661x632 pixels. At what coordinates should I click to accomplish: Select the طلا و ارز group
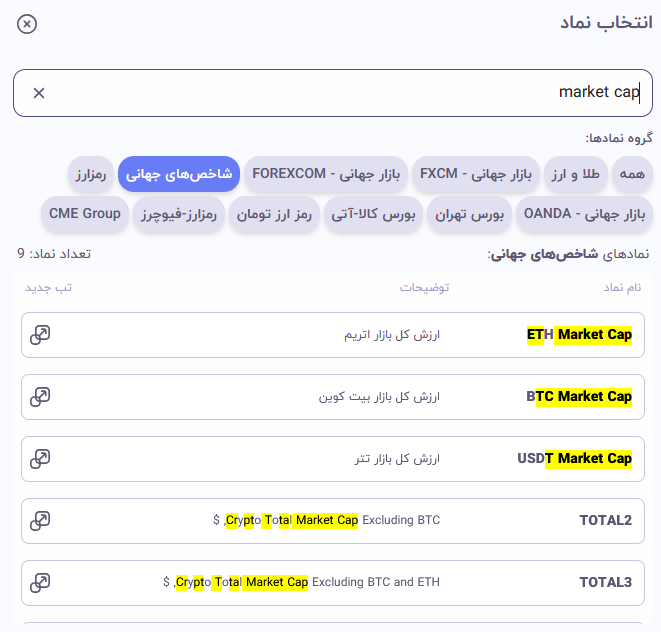(575, 174)
